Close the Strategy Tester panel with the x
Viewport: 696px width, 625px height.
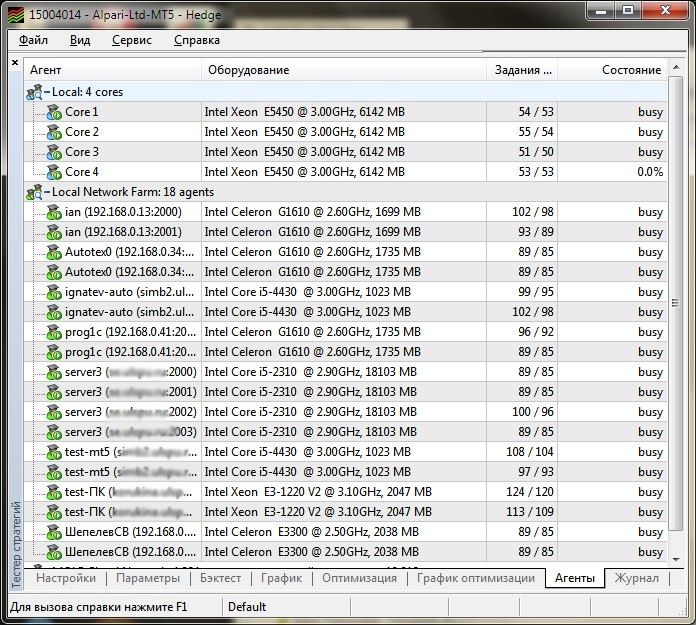15,63
